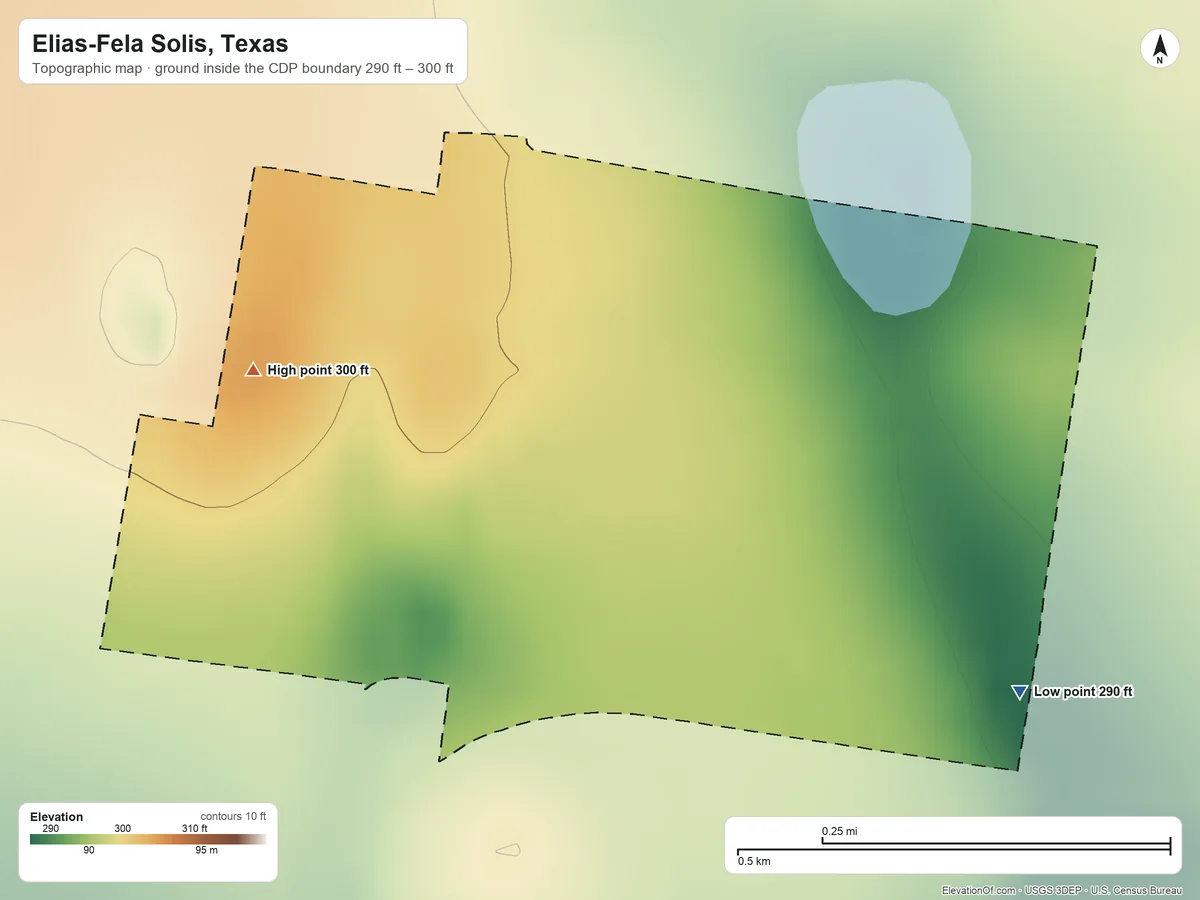The height and width of the screenshot is (900, 1200).
Task: Click the topographic map subtitle text
Action: pos(243,70)
